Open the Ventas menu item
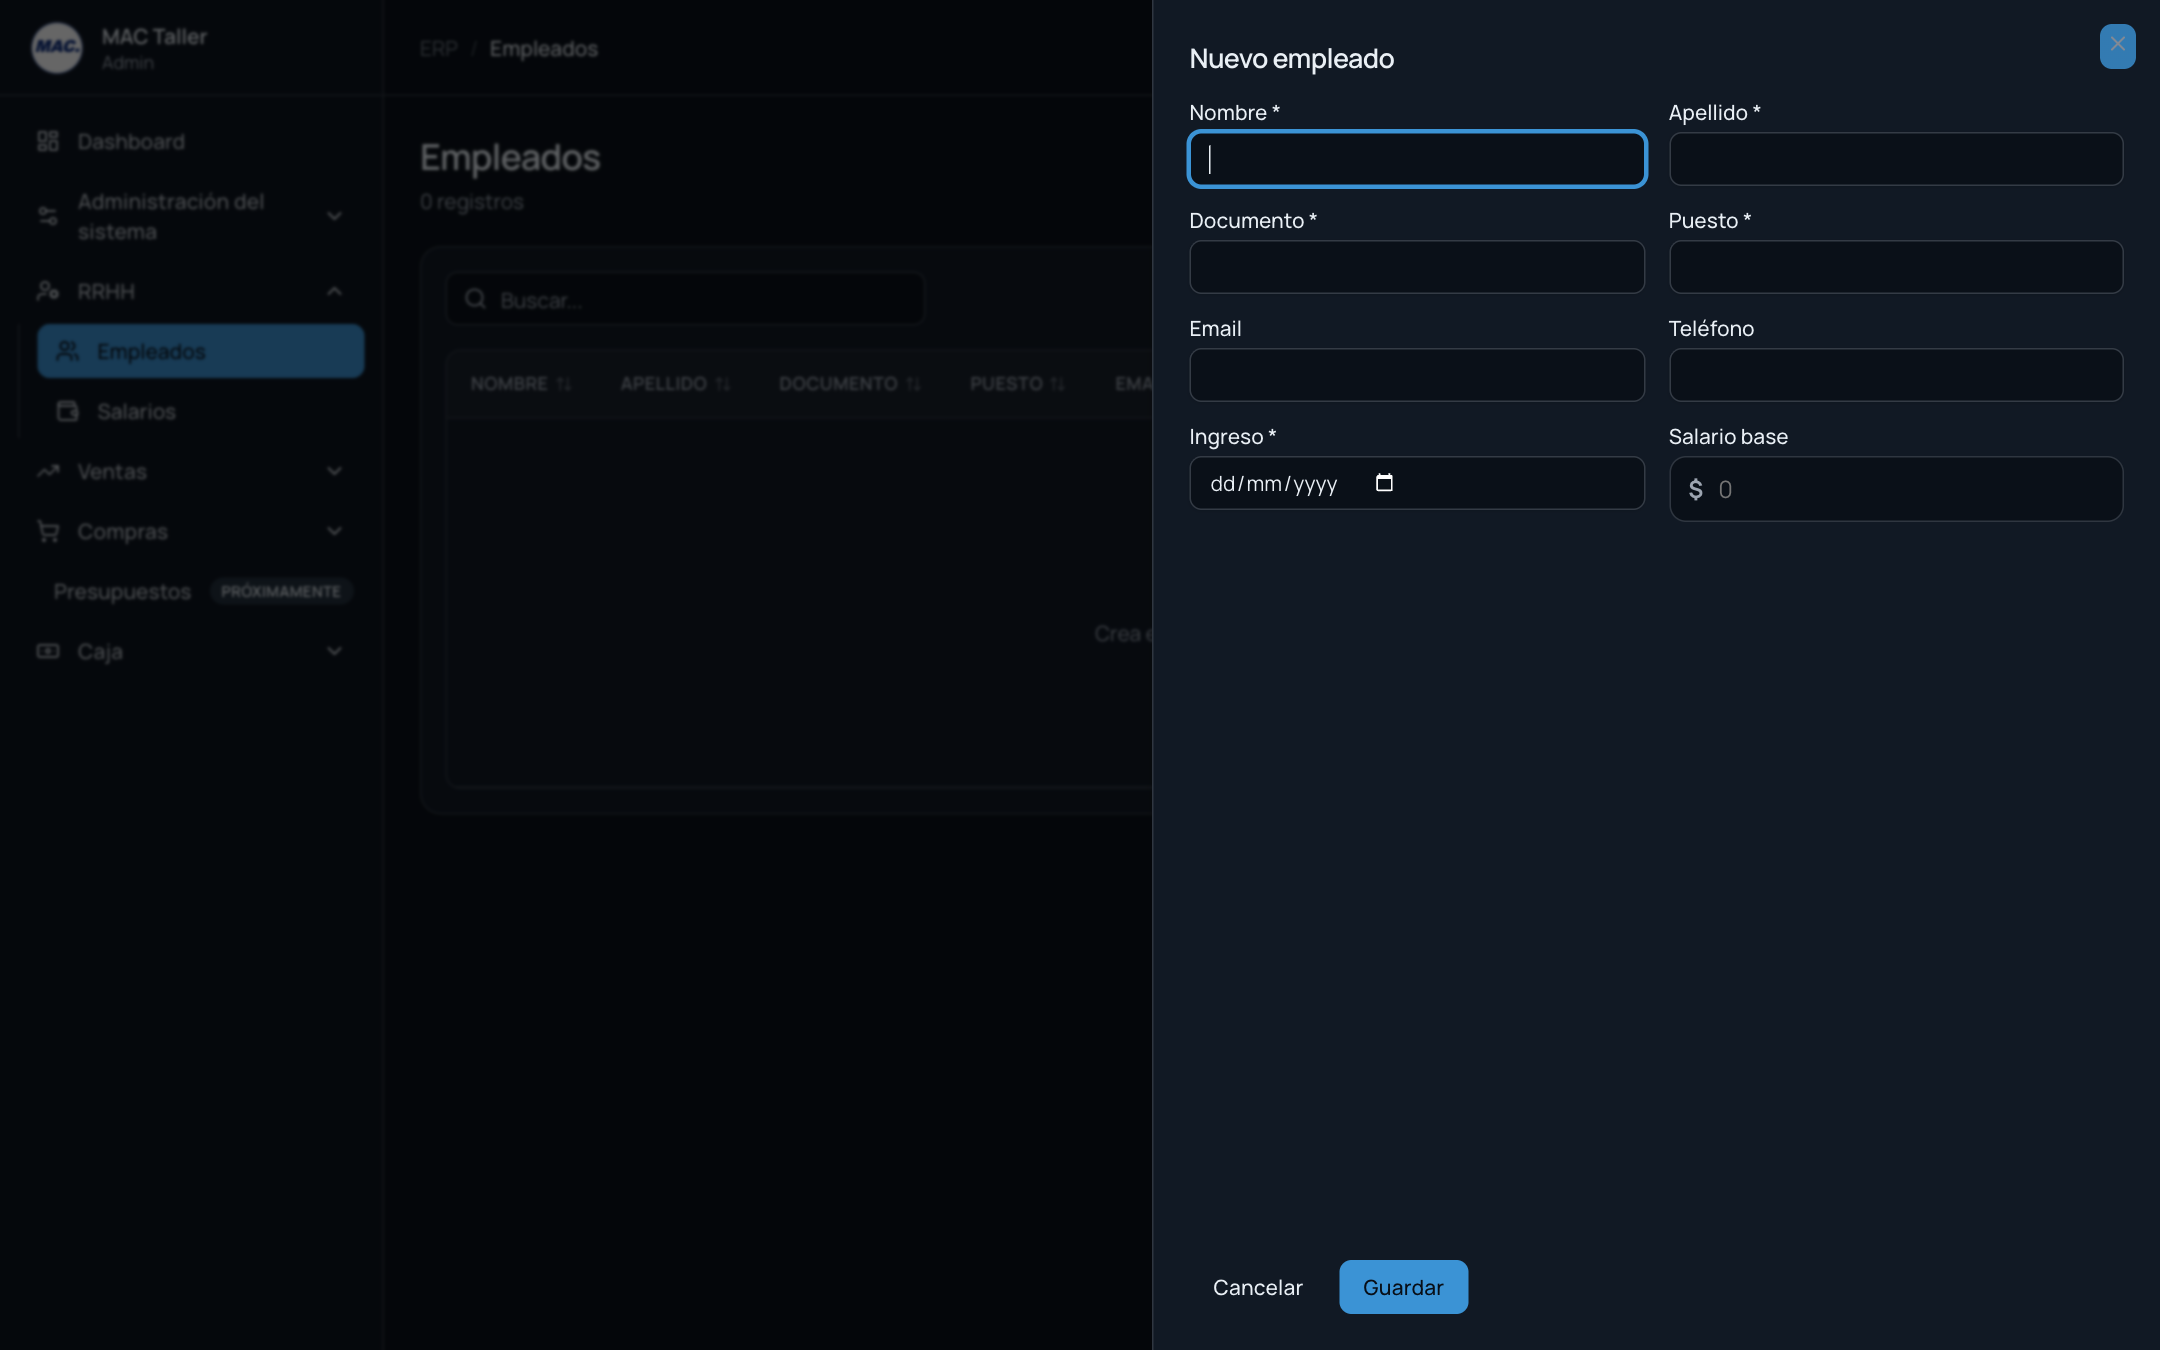 191,471
